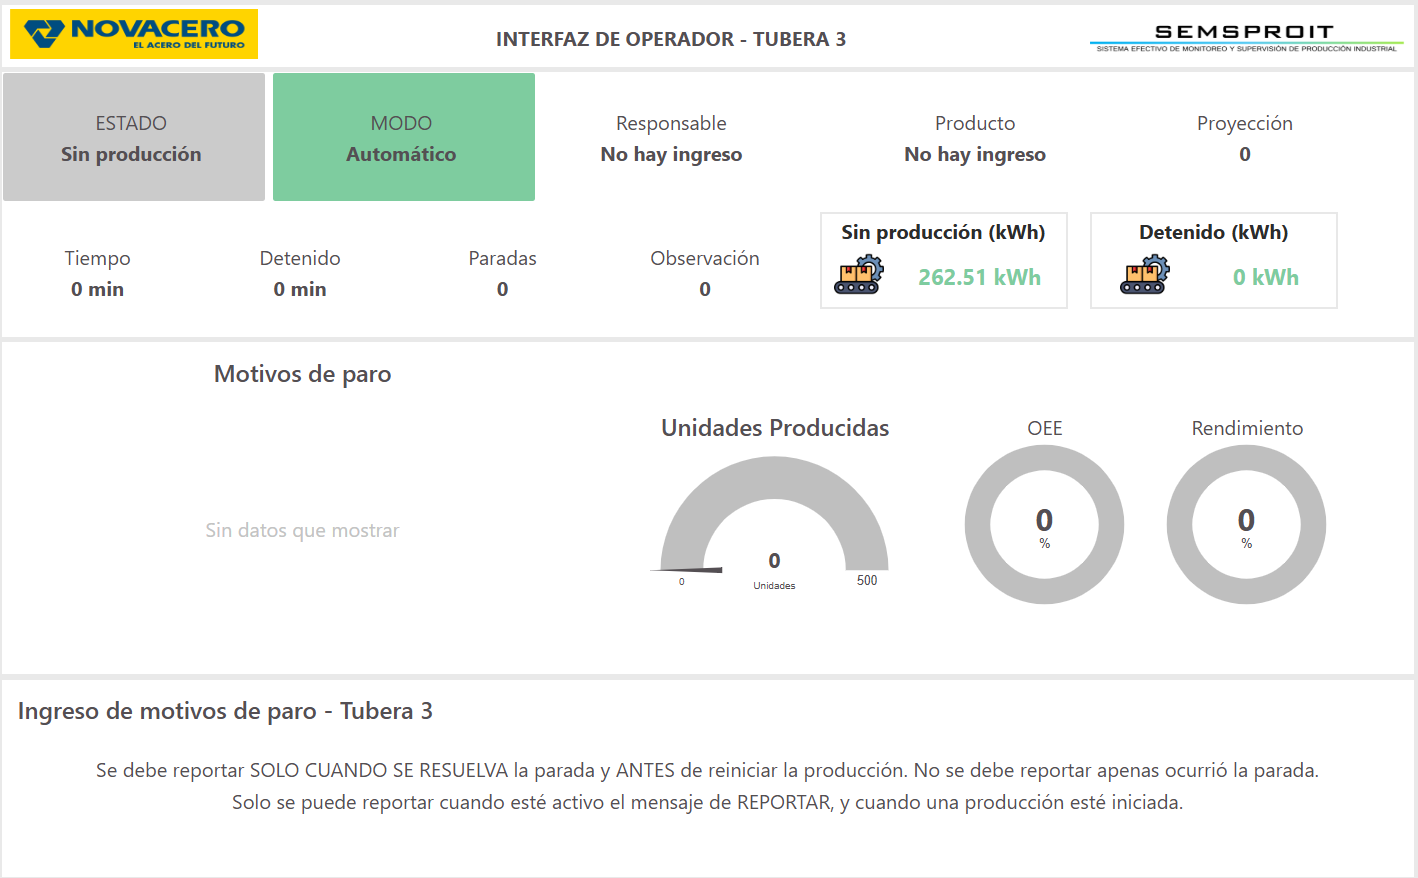
Task: Click the Proyección indicator
Action: point(1244,154)
